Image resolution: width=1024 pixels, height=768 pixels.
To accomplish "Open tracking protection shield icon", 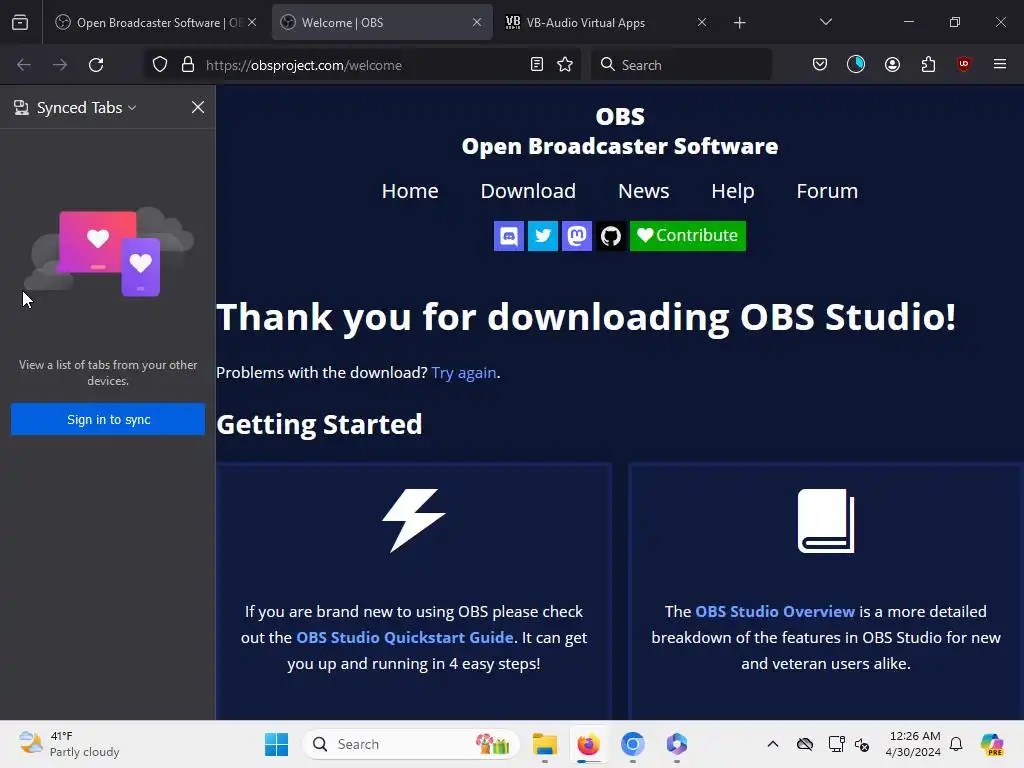I will tap(160, 65).
